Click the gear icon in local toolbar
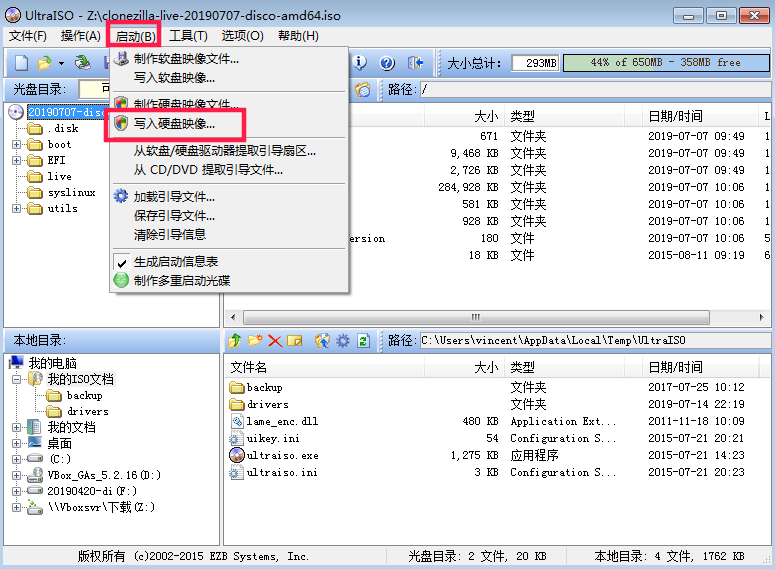 [x=343, y=340]
